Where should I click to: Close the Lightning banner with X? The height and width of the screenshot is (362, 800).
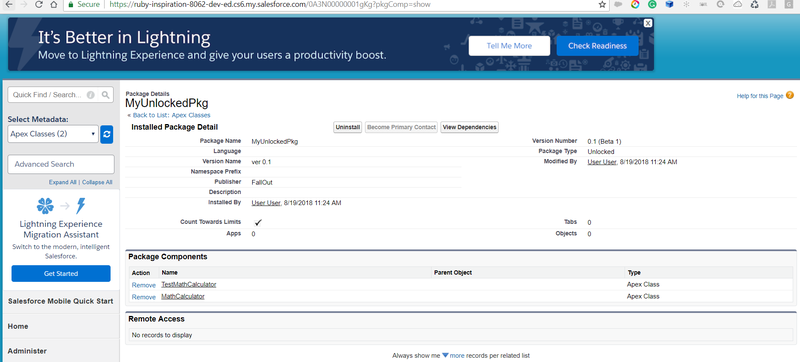[x=647, y=23]
